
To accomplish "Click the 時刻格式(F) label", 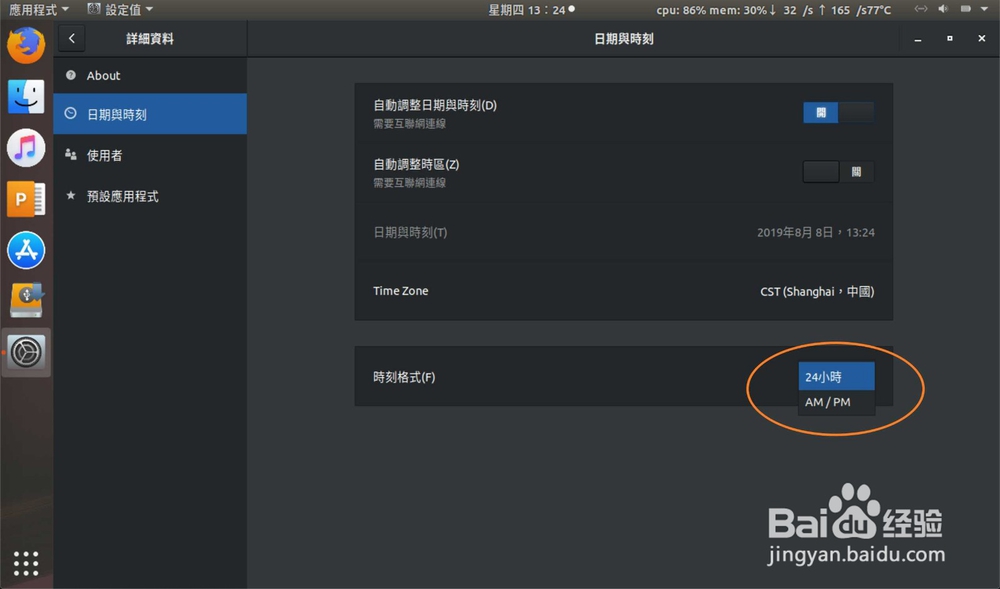I will point(404,377).
